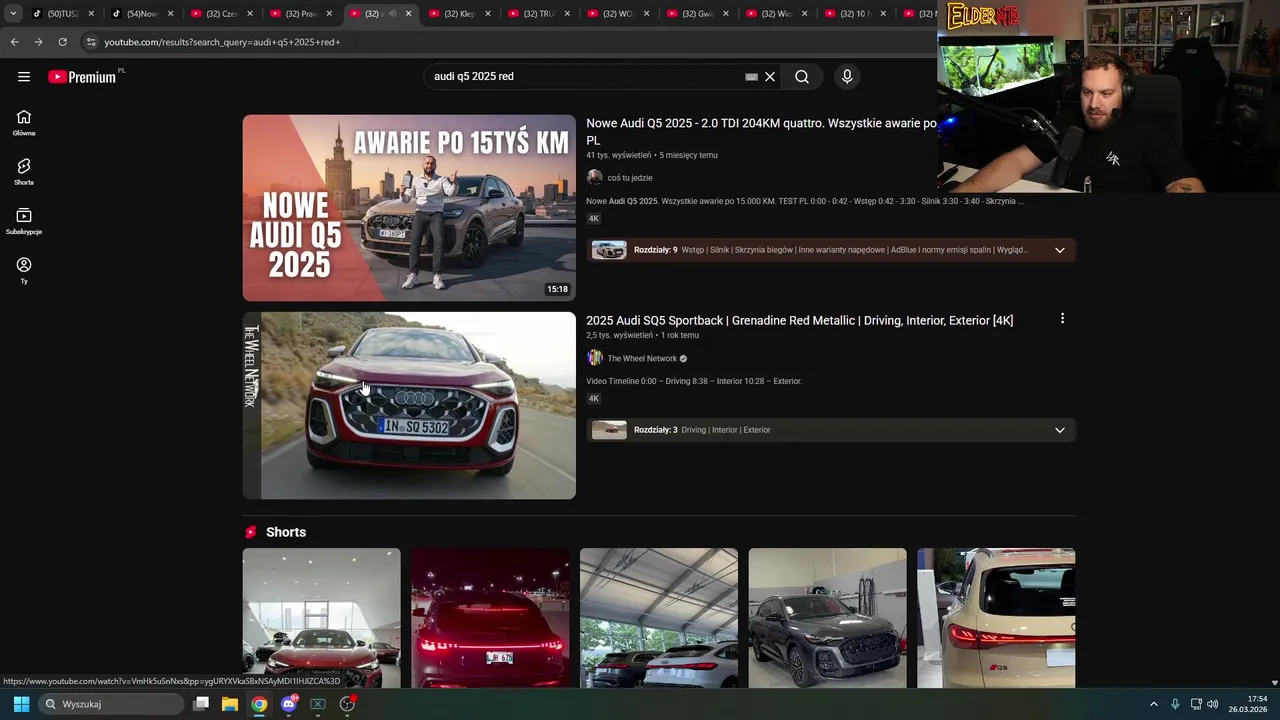
Task: Go to Główna home in sidebar
Action: [x=24, y=123]
